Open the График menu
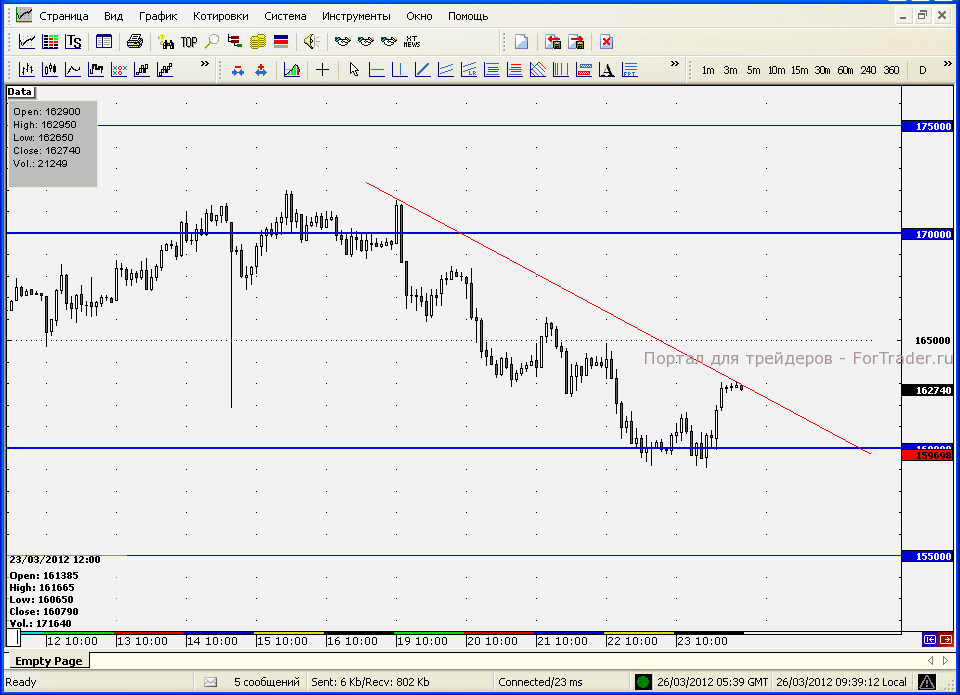This screenshot has width=960, height=695. coord(157,16)
